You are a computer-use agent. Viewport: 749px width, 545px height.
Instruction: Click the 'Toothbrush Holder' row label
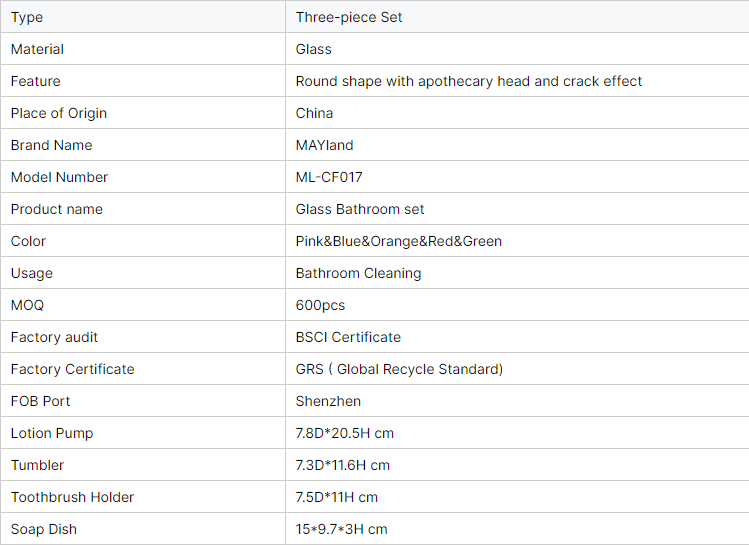(x=72, y=497)
